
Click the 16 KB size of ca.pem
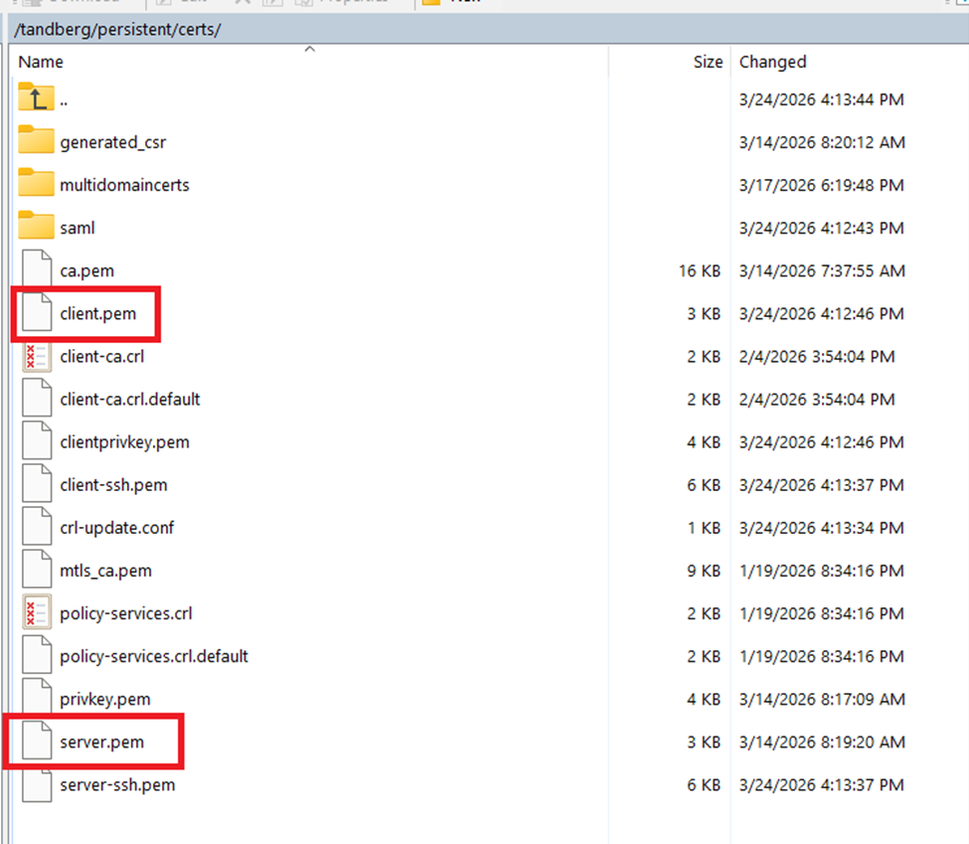coord(700,271)
